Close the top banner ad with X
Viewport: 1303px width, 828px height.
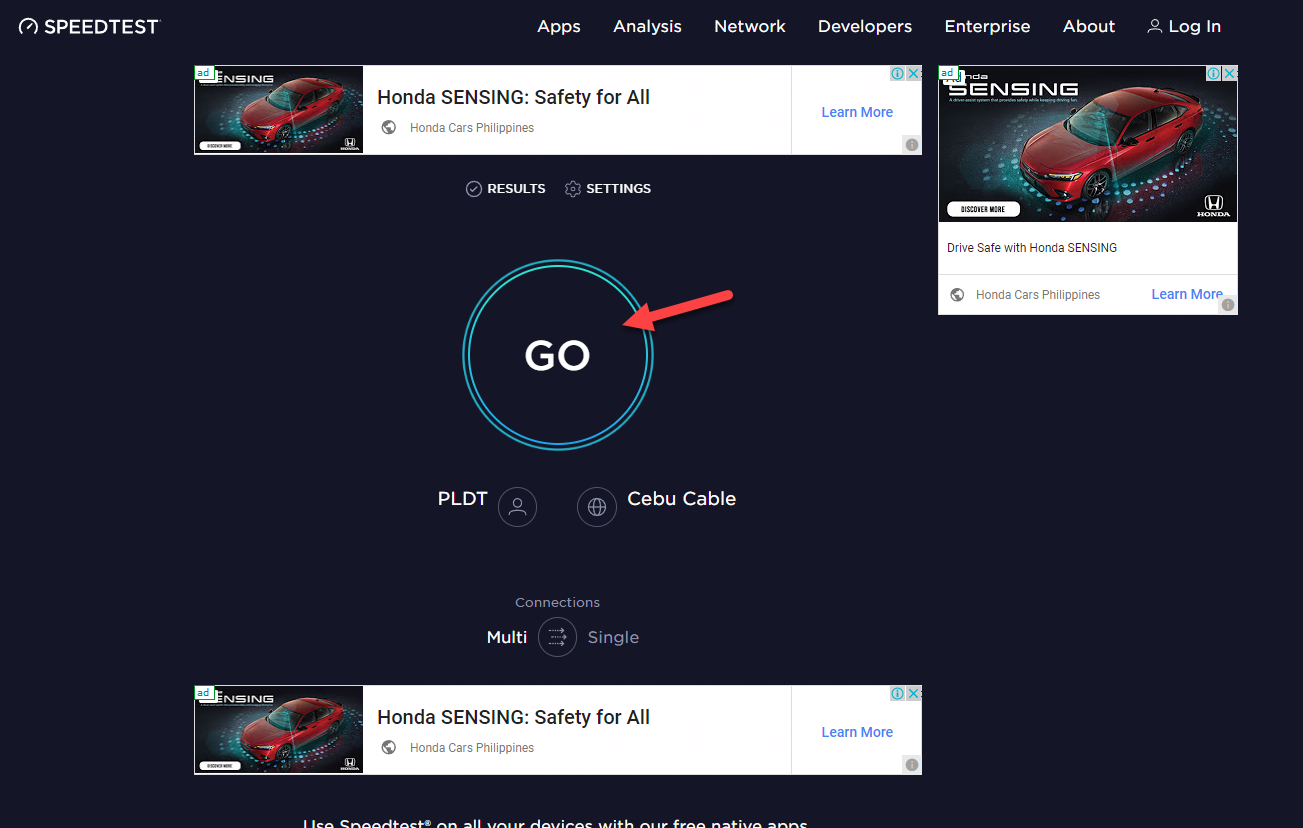click(914, 73)
